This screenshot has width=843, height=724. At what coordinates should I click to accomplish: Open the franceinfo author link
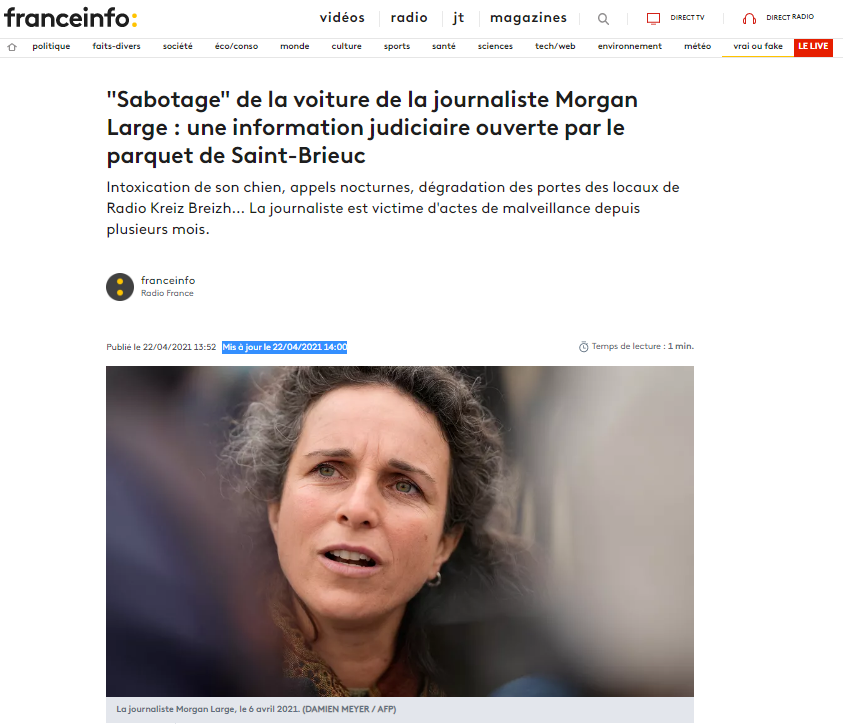pos(168,280)
